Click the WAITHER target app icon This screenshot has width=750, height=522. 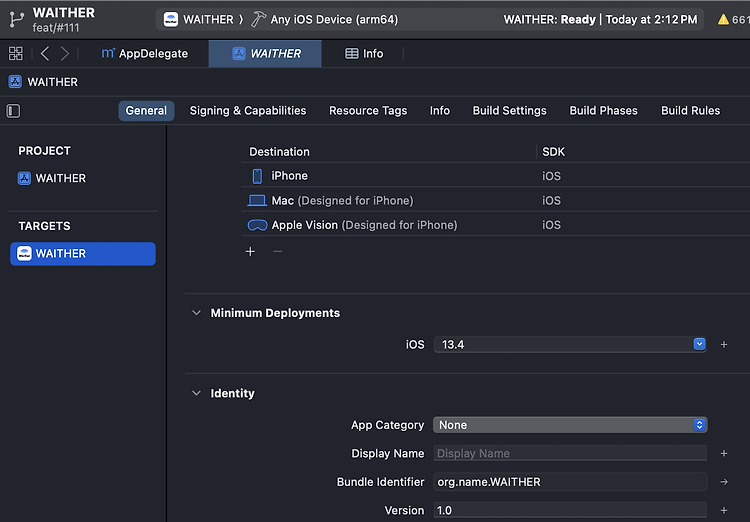pos(24,254)
